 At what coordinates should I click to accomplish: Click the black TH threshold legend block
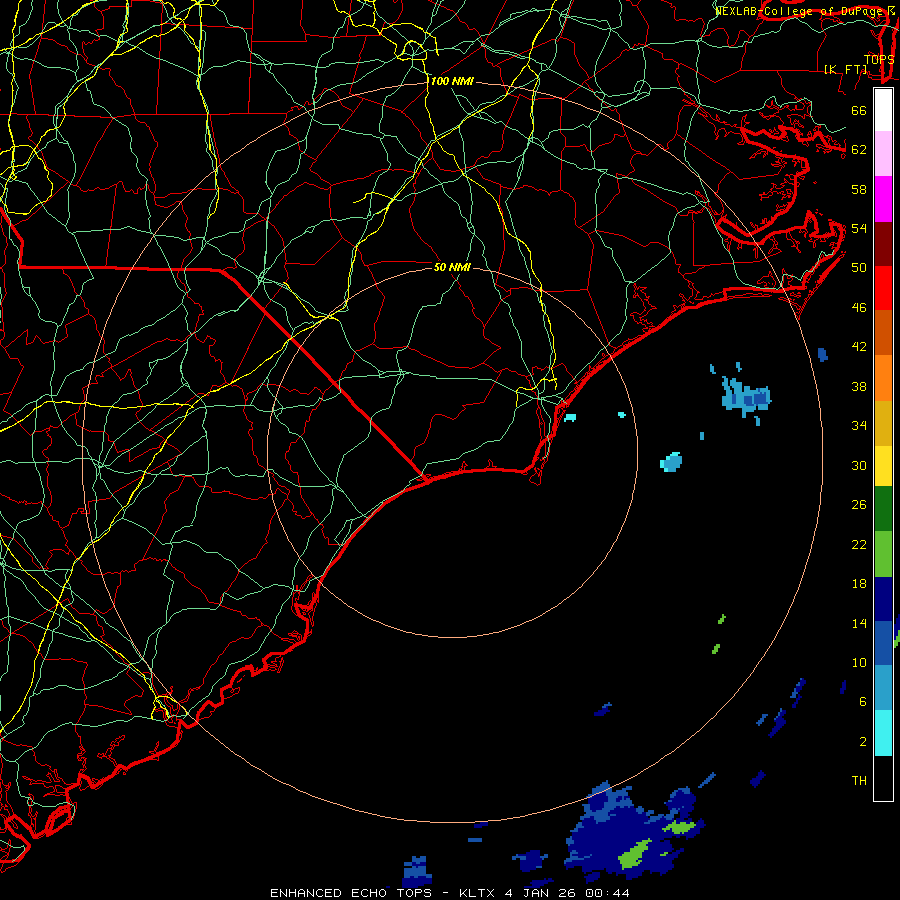pyautogui.click(x=883, y=778)
